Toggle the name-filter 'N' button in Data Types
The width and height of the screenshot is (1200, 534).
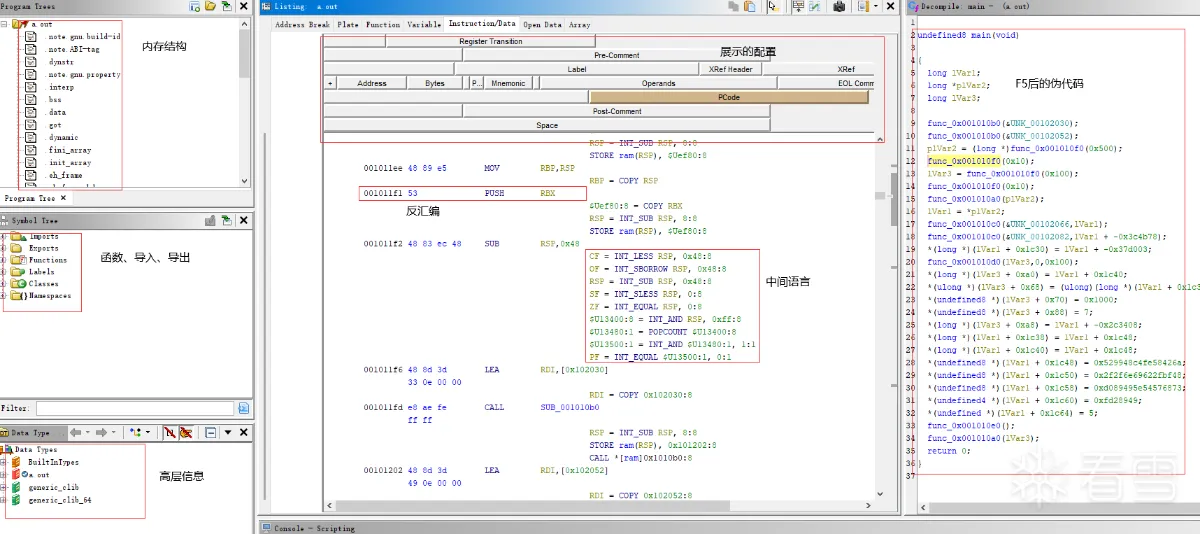[x=170, y=433]
